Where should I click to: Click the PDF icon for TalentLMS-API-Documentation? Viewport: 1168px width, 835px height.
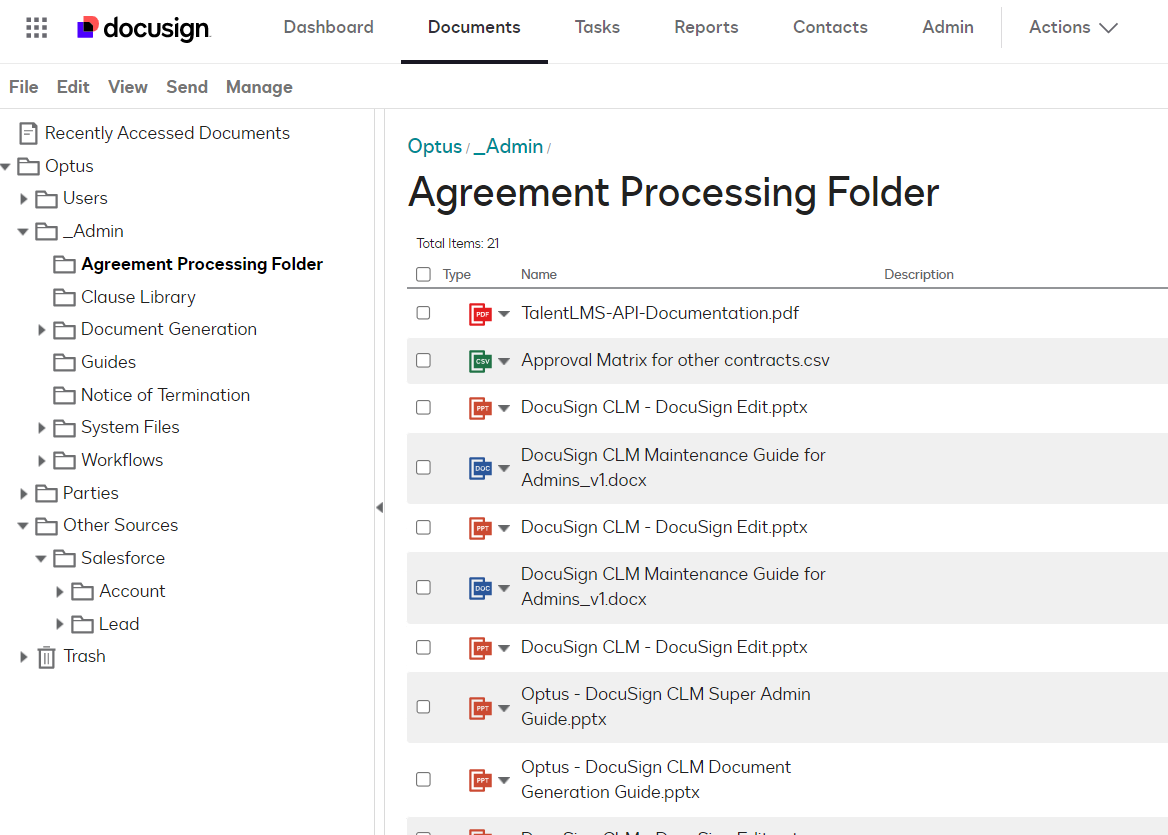[480, 313]
